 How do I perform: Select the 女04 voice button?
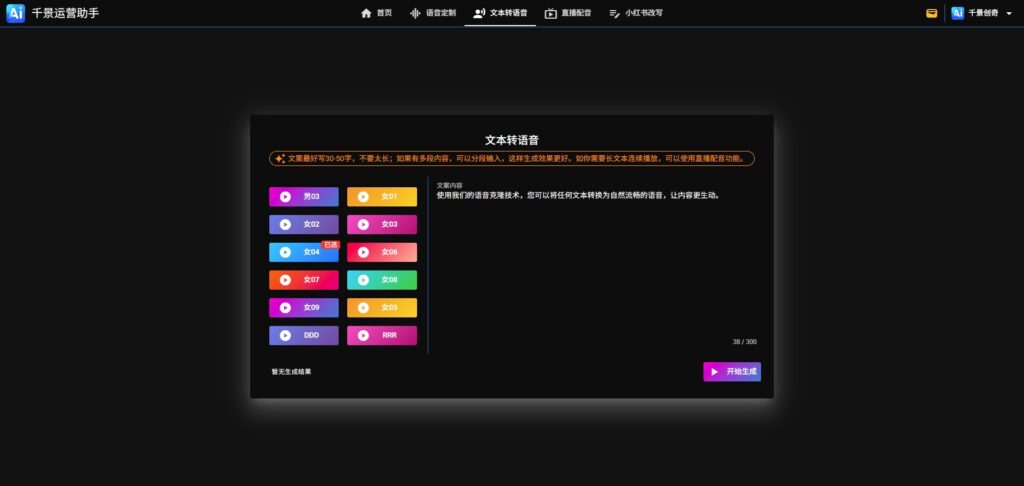pos(304,252)
